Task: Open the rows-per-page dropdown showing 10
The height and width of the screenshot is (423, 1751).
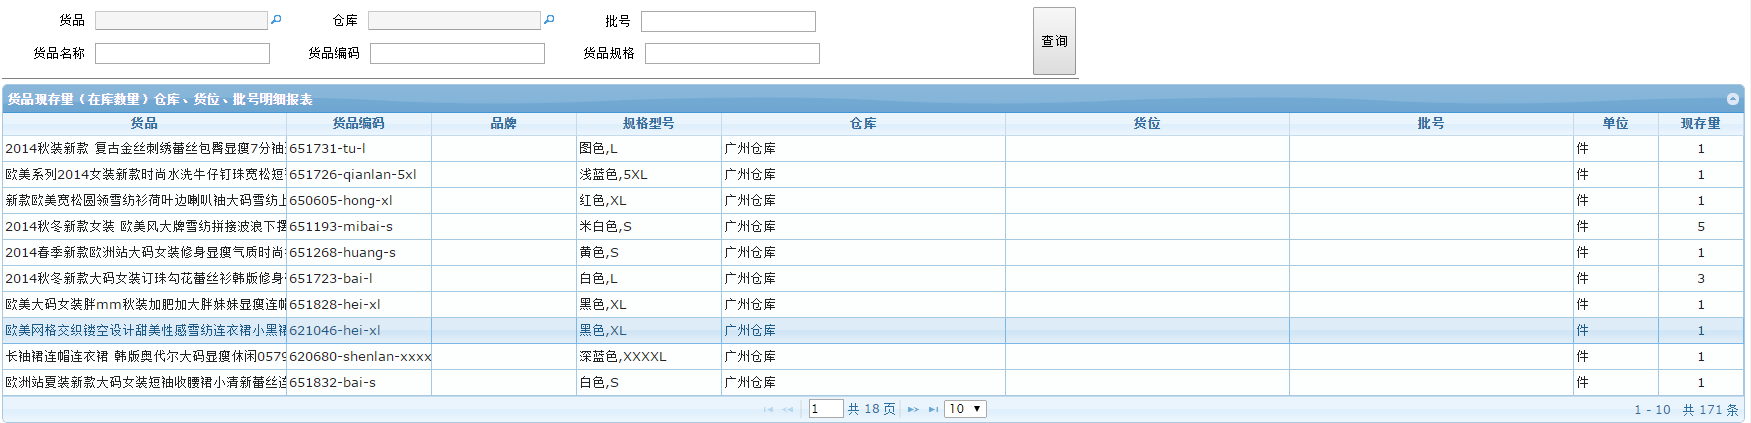Action: pyautogui.click(x=965, y=409)
